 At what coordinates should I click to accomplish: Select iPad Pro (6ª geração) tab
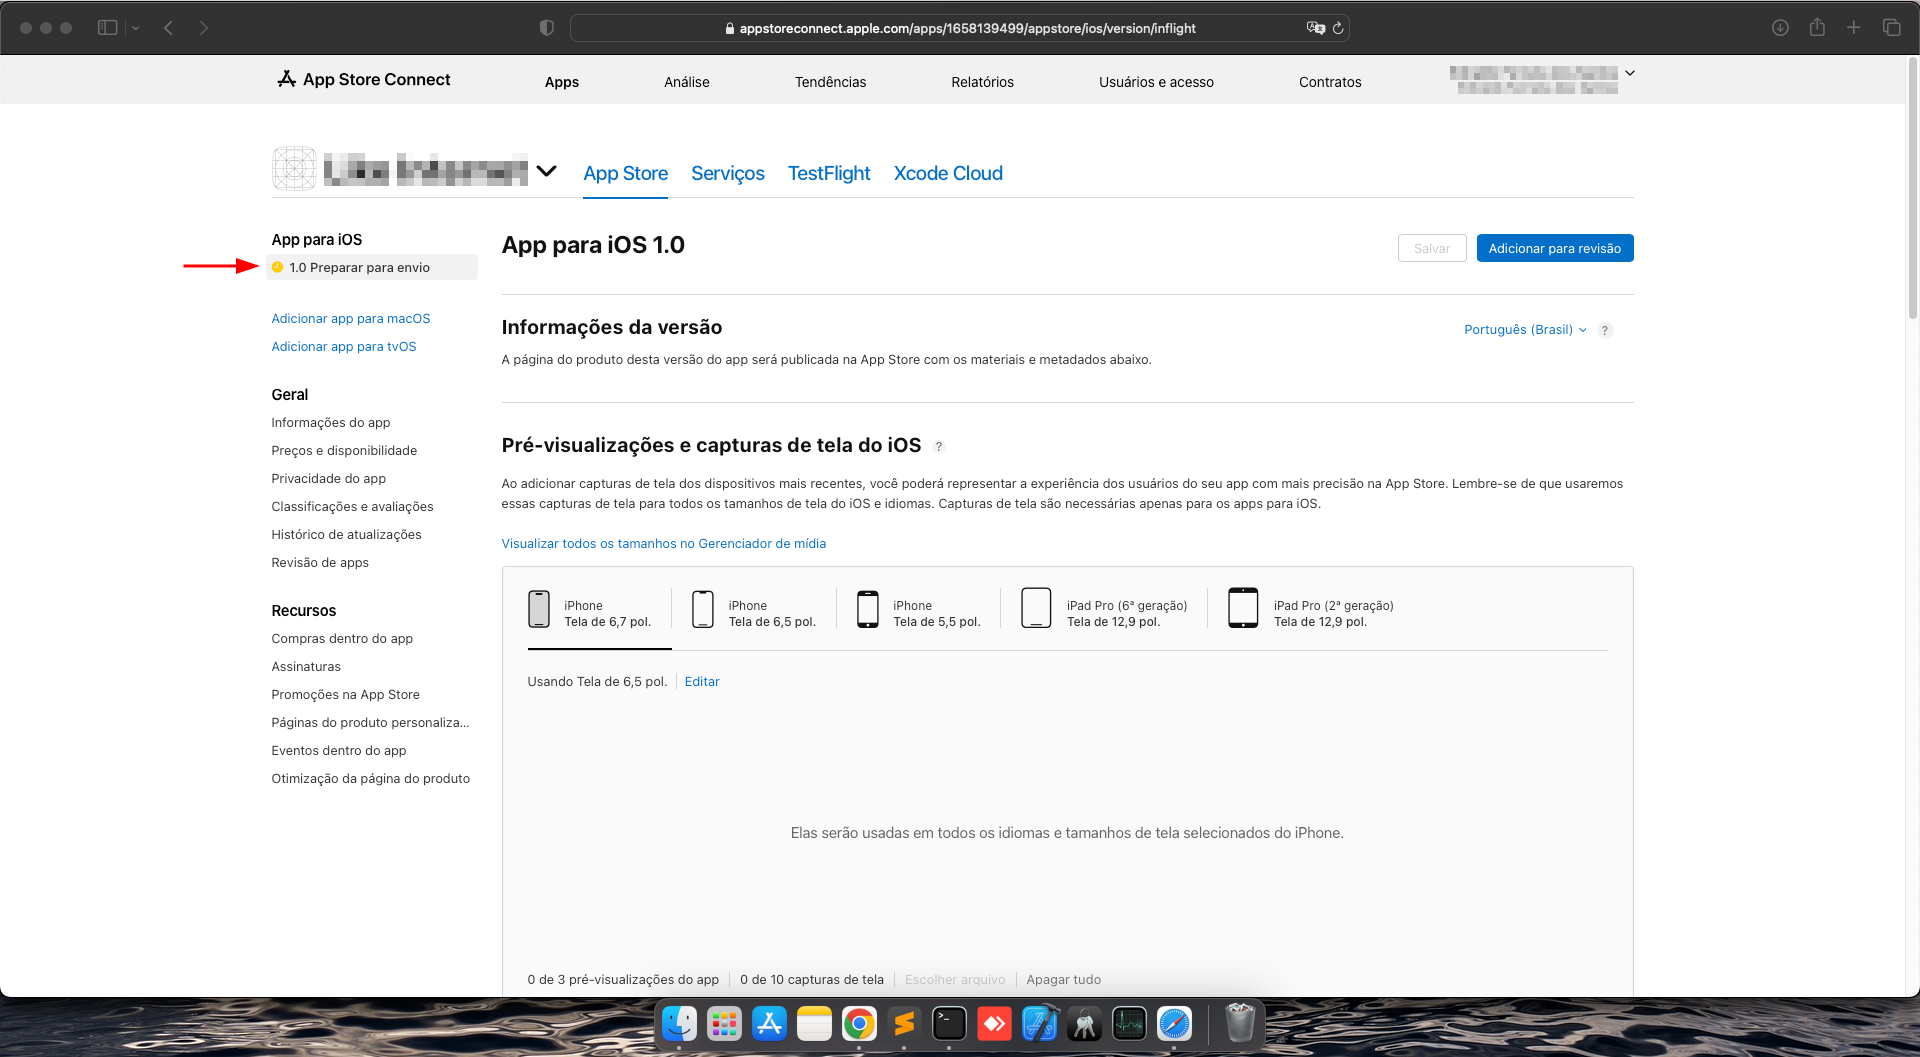click(x=1104, y=608)
